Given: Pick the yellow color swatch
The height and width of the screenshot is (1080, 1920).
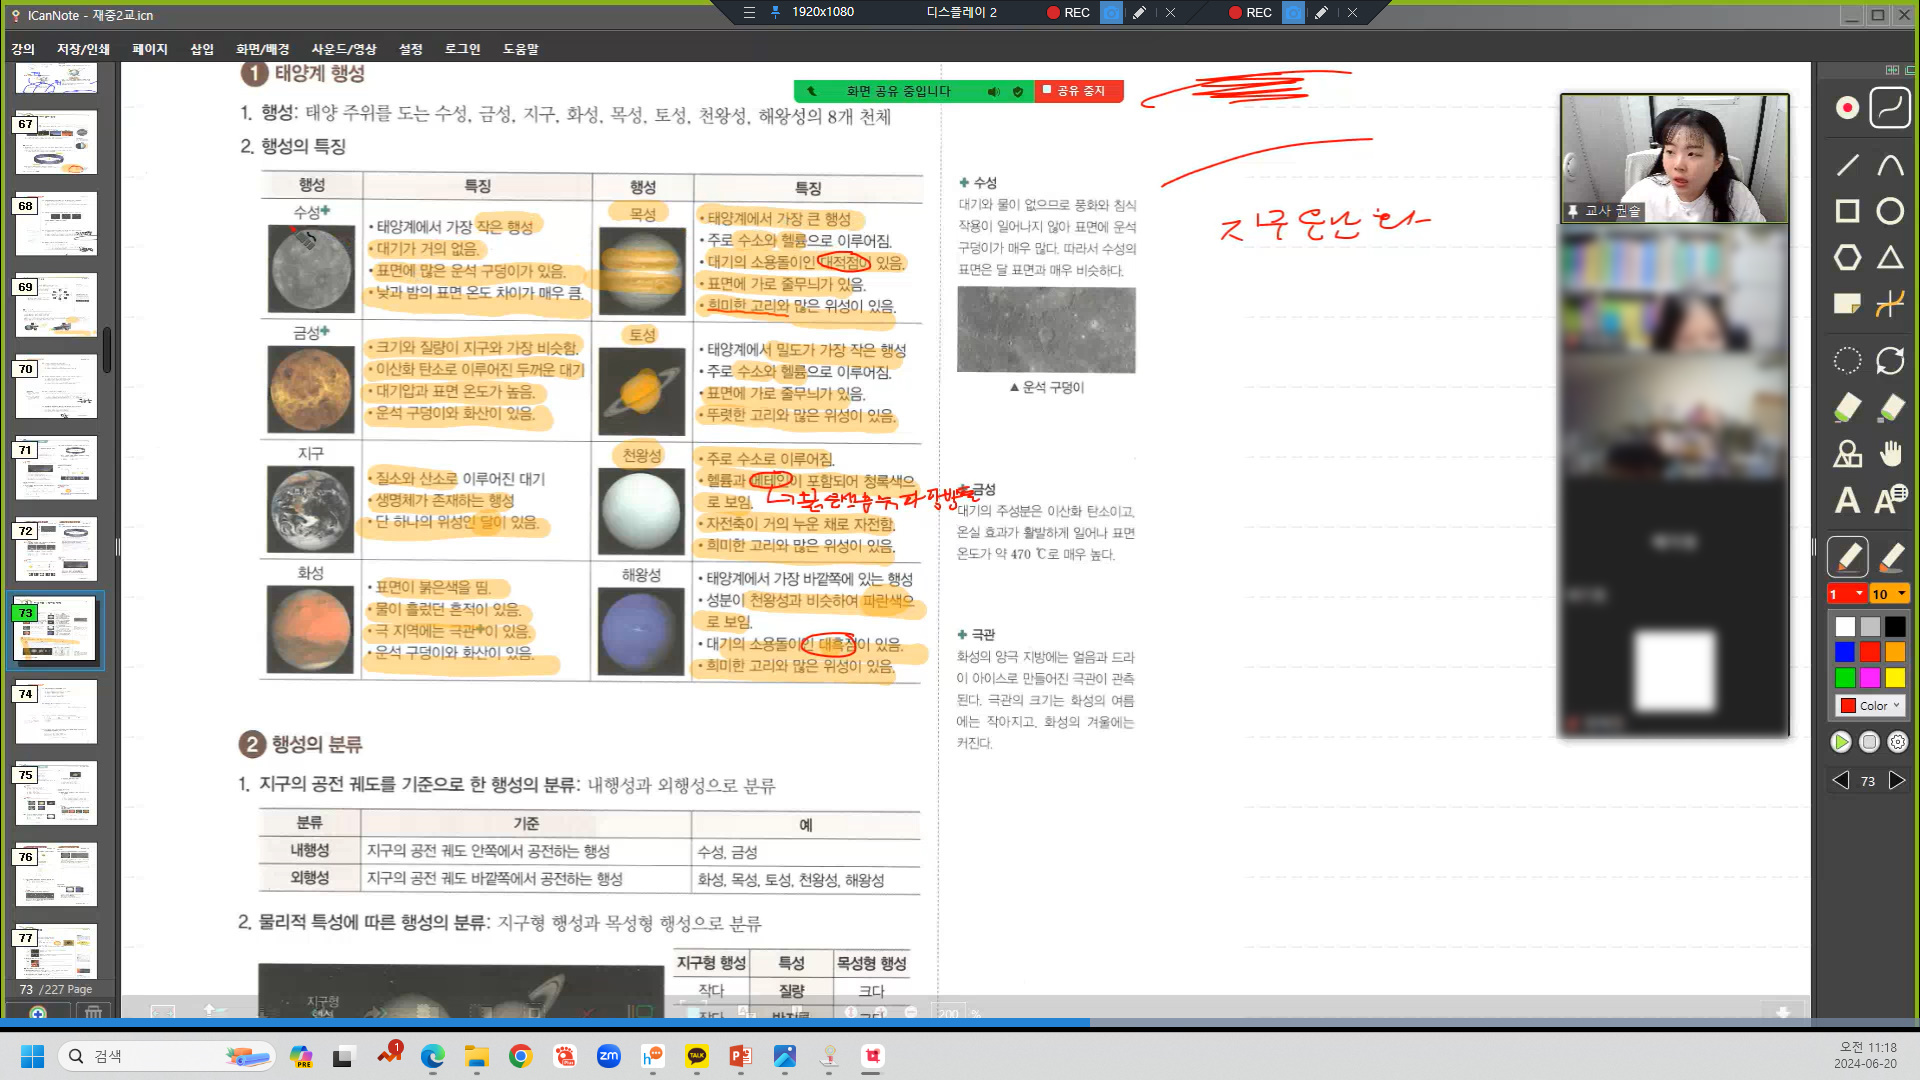Looking at the screenshot, I should 1895,678.
